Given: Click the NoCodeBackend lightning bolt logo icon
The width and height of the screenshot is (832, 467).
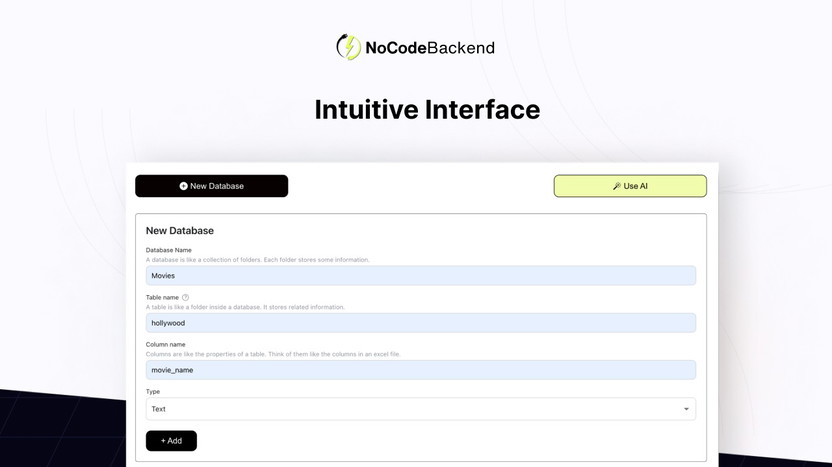Looking at the screenshot, I should (x=348, y=47).
